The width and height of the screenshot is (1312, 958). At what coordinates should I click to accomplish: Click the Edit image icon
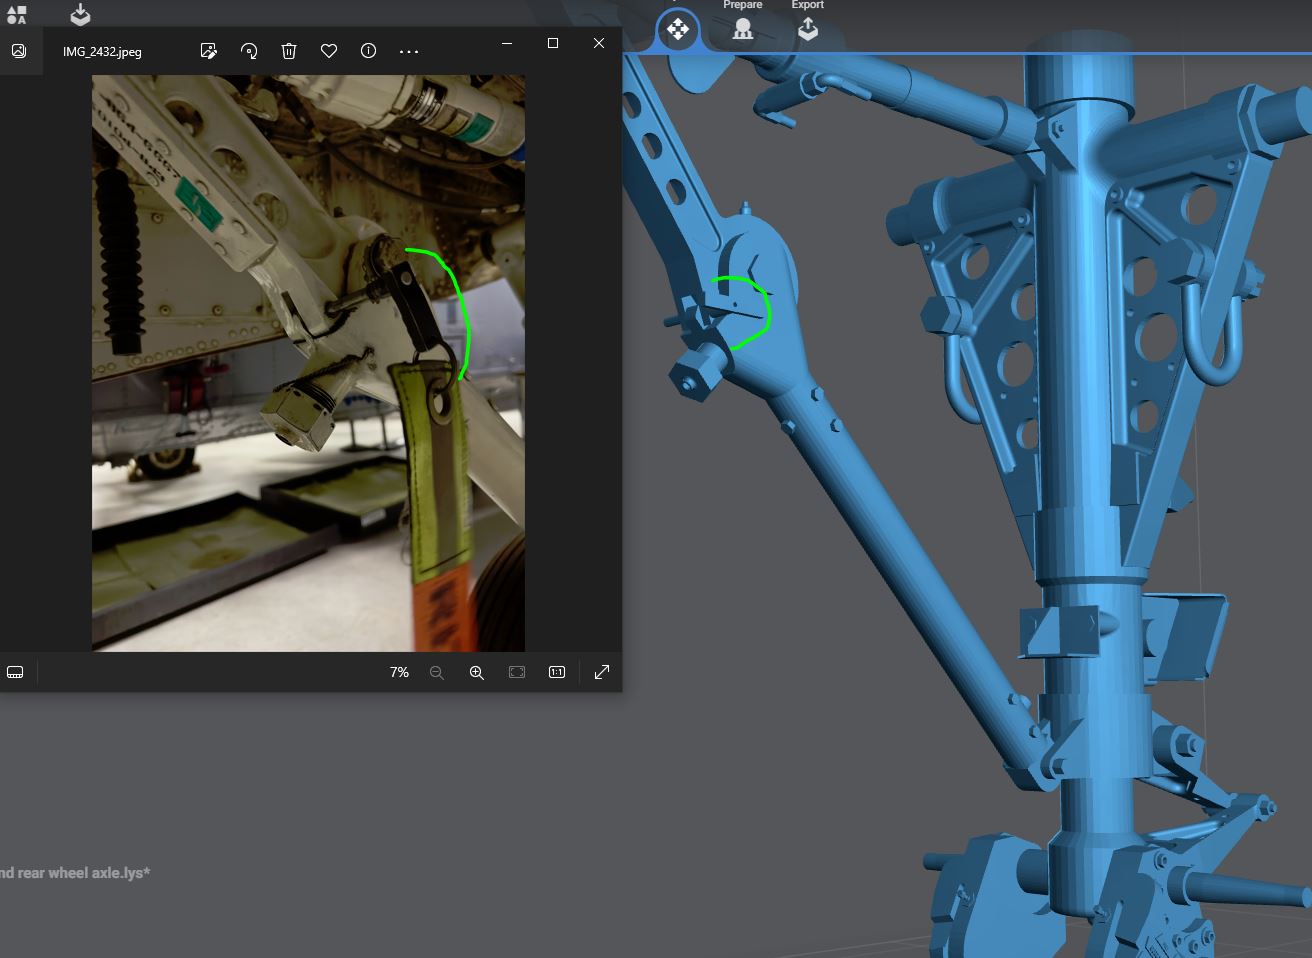tap(208, 51)
